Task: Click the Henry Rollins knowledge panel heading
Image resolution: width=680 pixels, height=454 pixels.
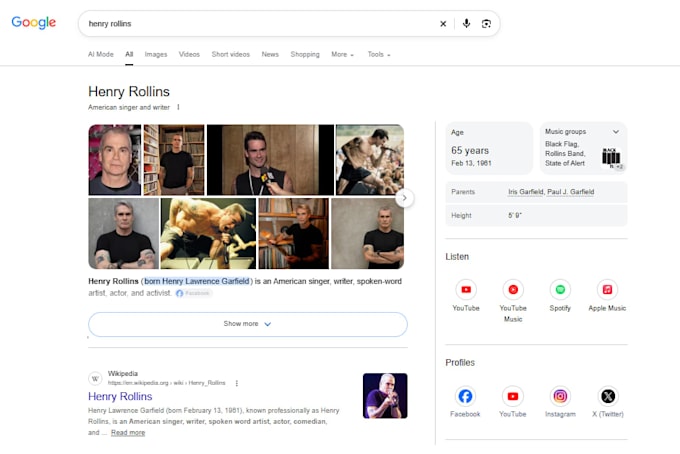Action: [129, 92]
